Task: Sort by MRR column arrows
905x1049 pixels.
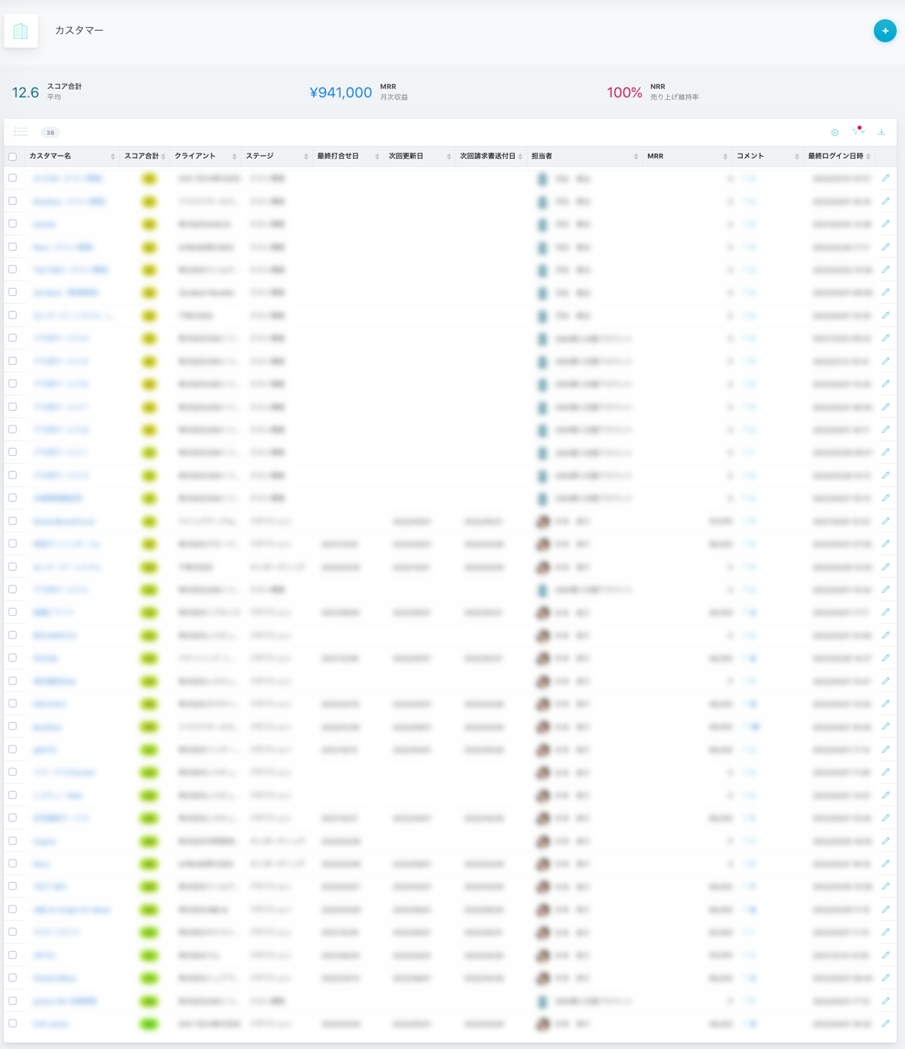Action: coord(725,157)
